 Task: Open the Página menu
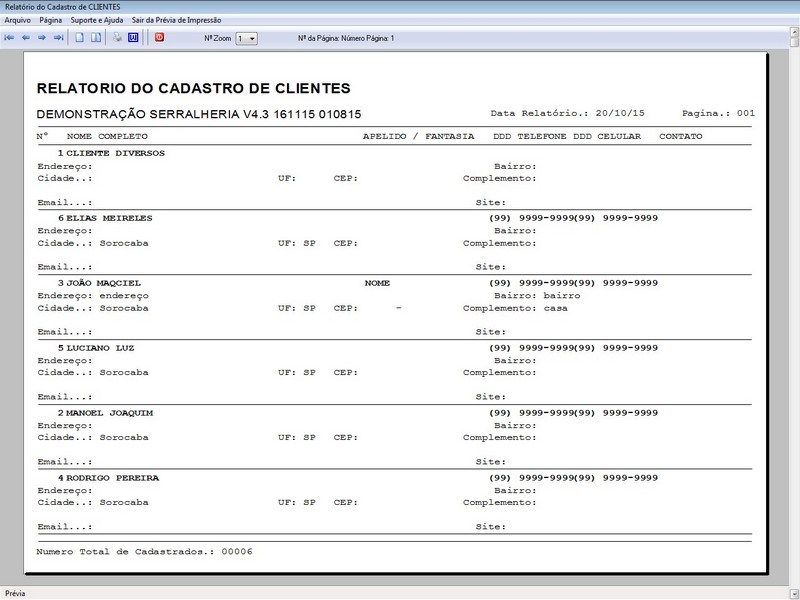click(x=50, y=18)
